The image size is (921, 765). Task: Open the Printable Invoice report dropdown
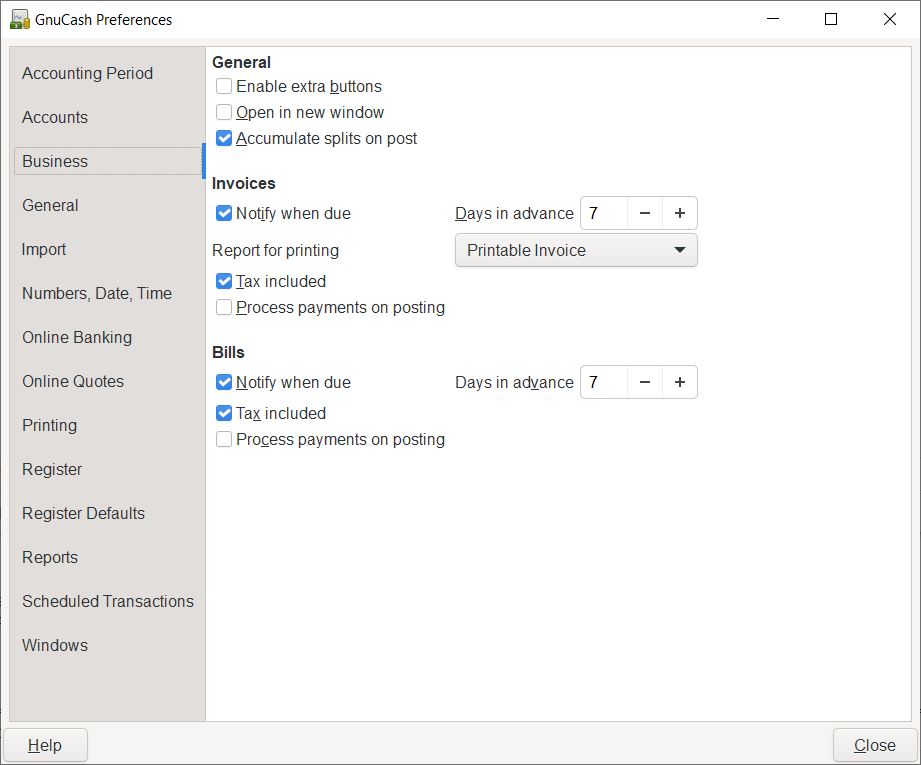pos(576,250)
